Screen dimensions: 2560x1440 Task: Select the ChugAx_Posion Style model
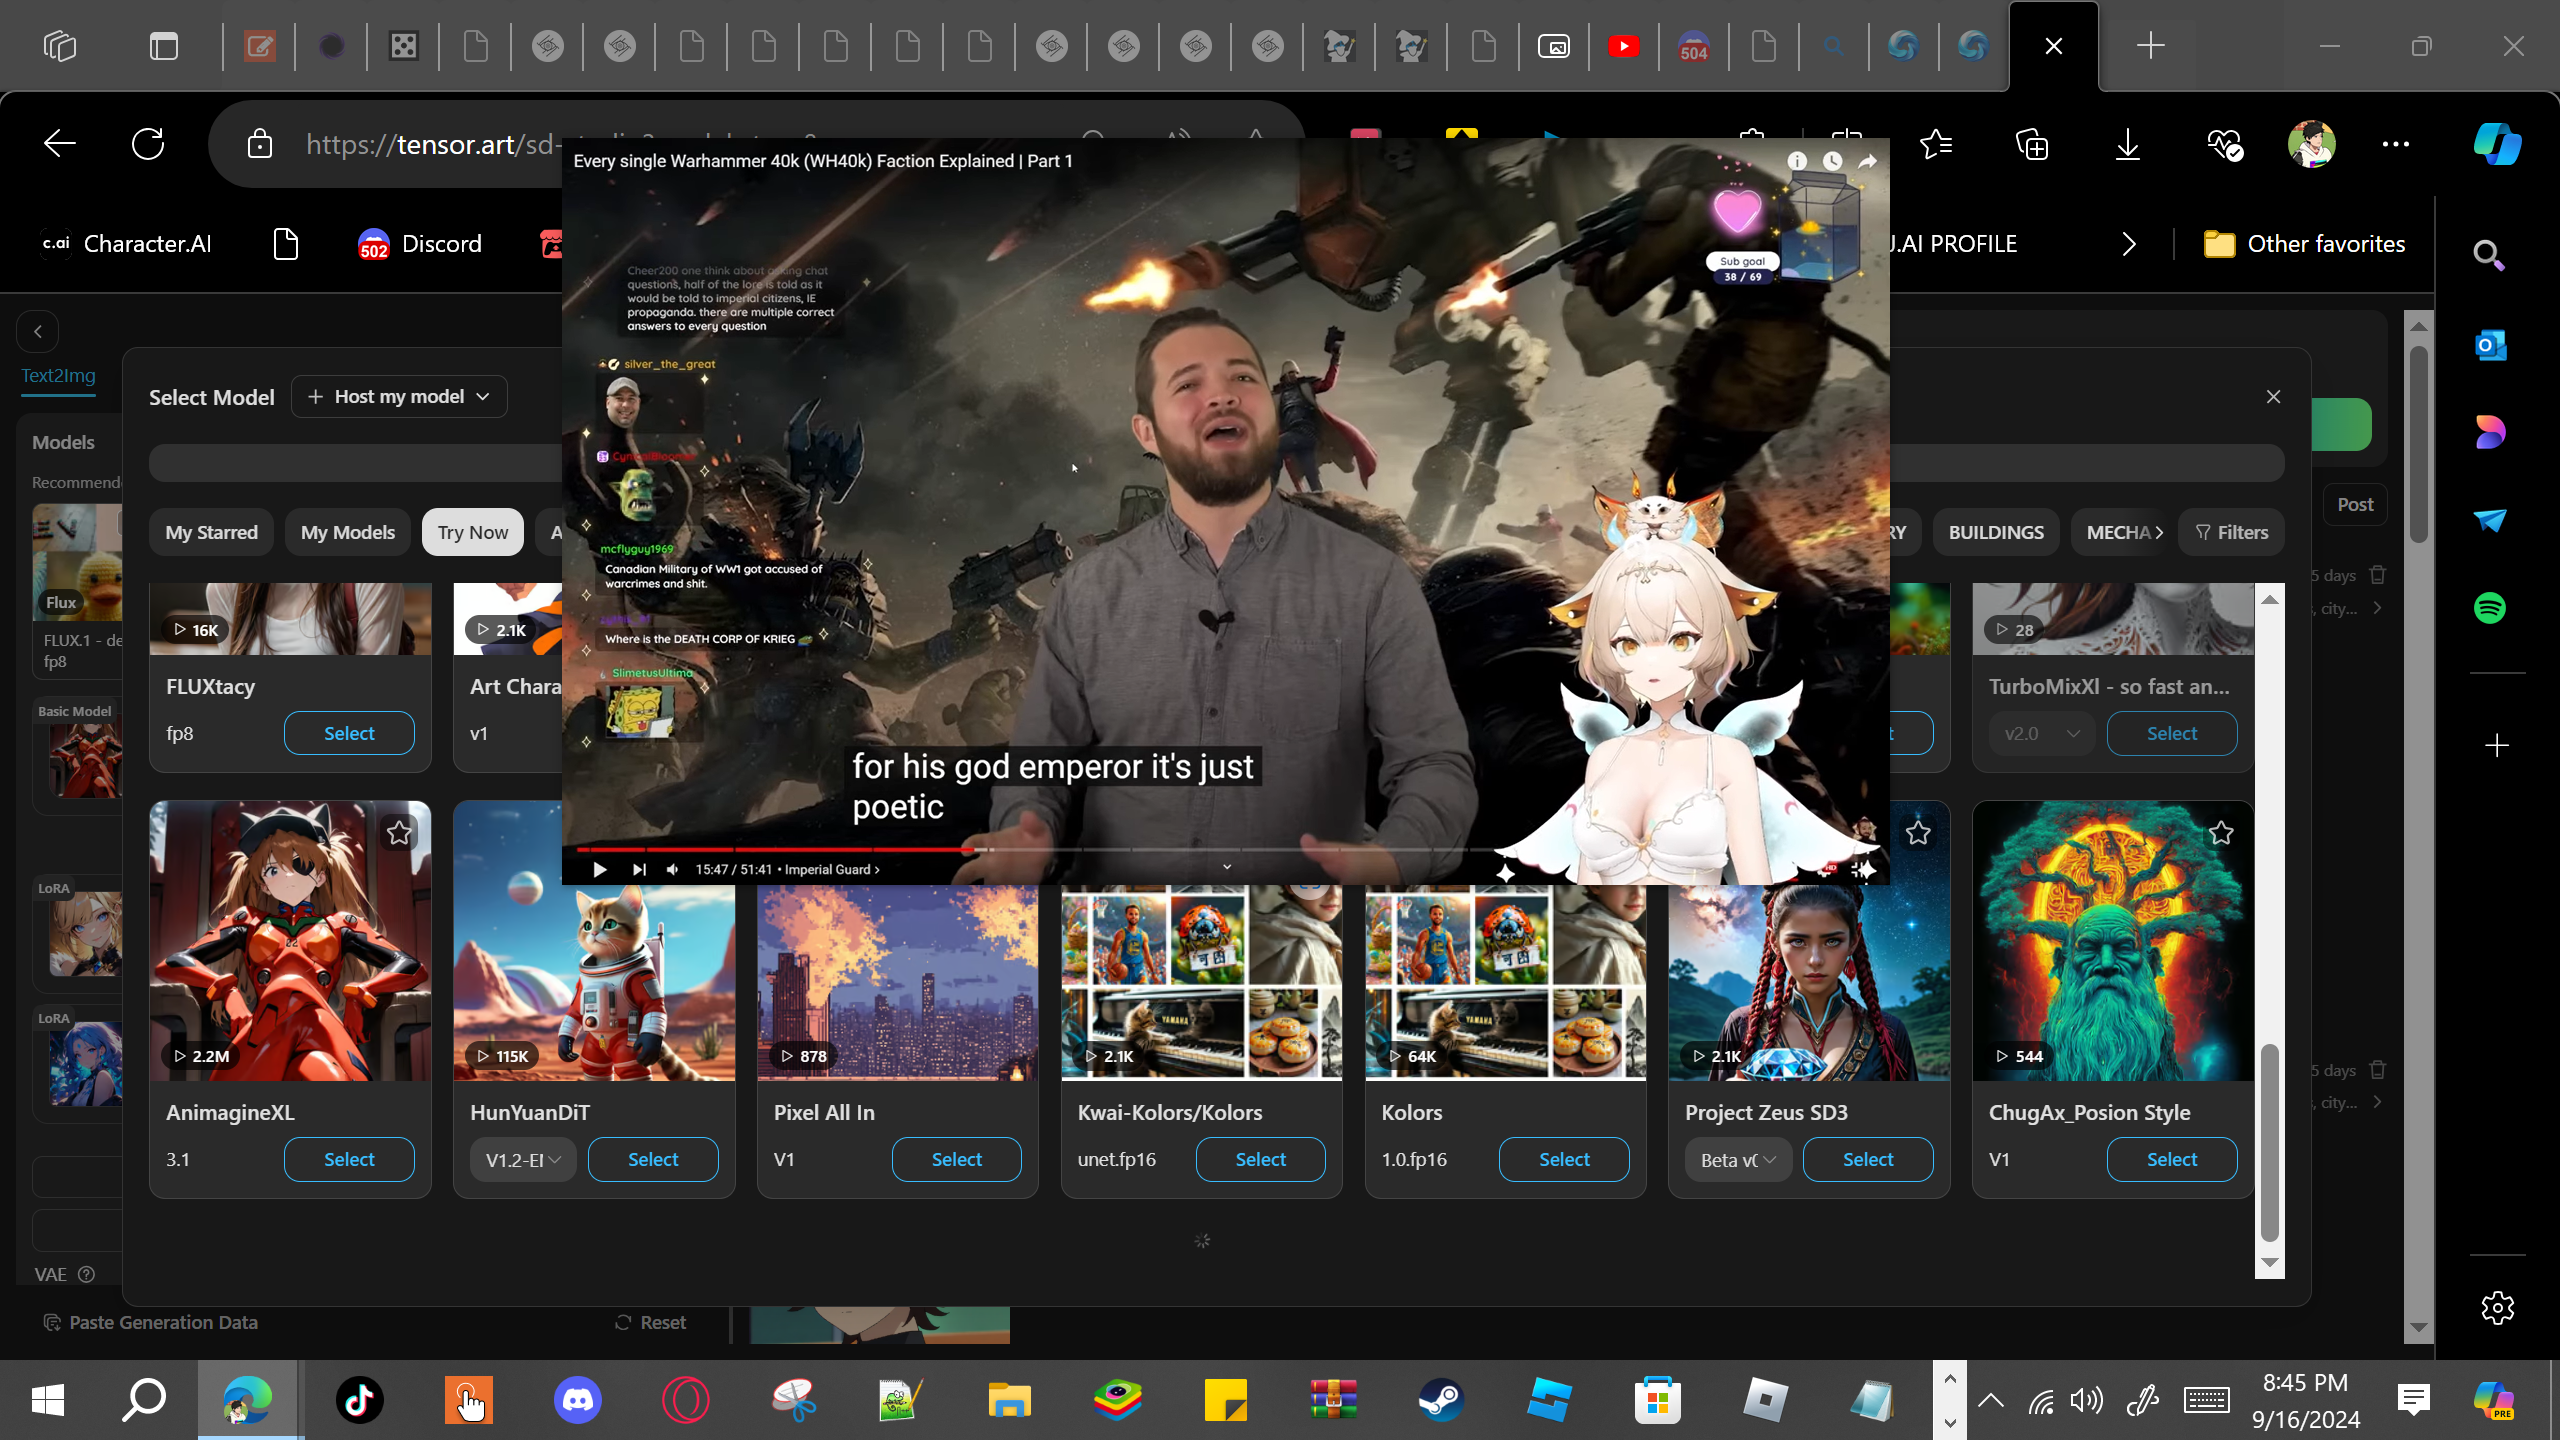(x=2172, y=1159)
